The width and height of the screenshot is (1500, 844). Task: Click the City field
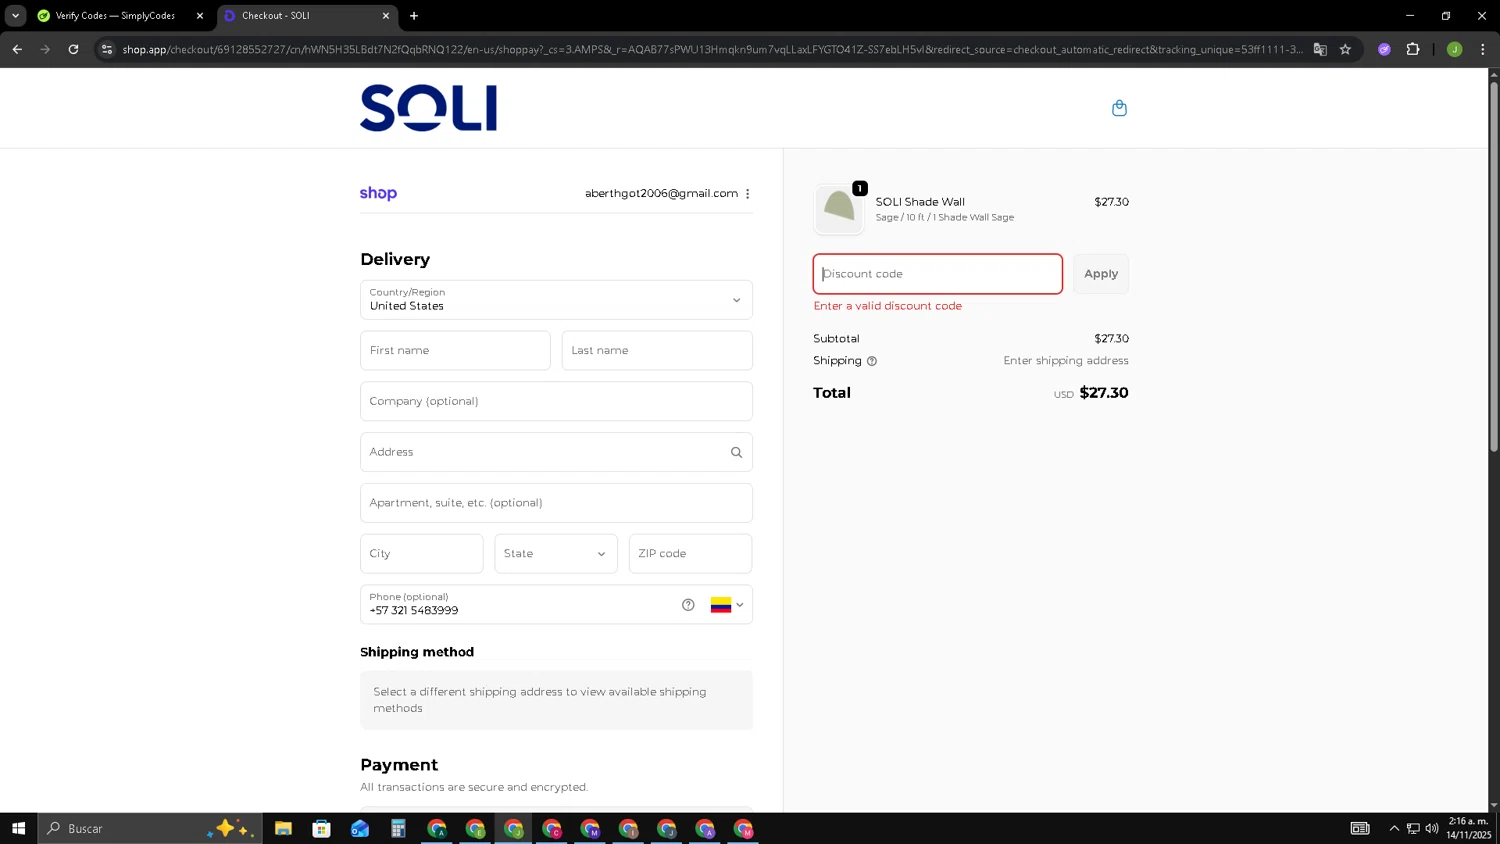coord(421,554)
